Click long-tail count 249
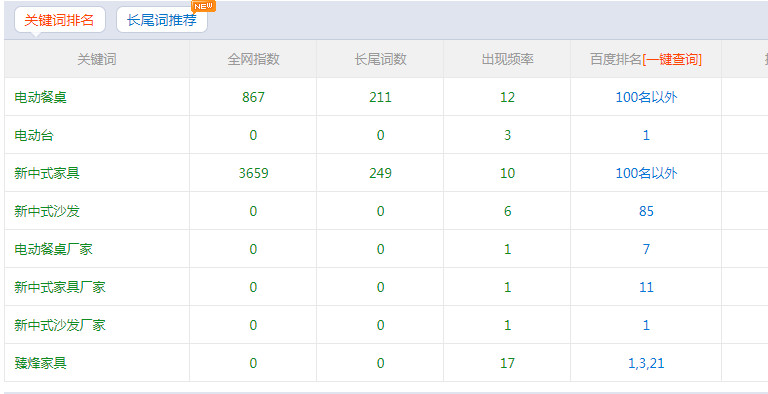Viewport: 768px width, 394px height. (x=381, y=173)
